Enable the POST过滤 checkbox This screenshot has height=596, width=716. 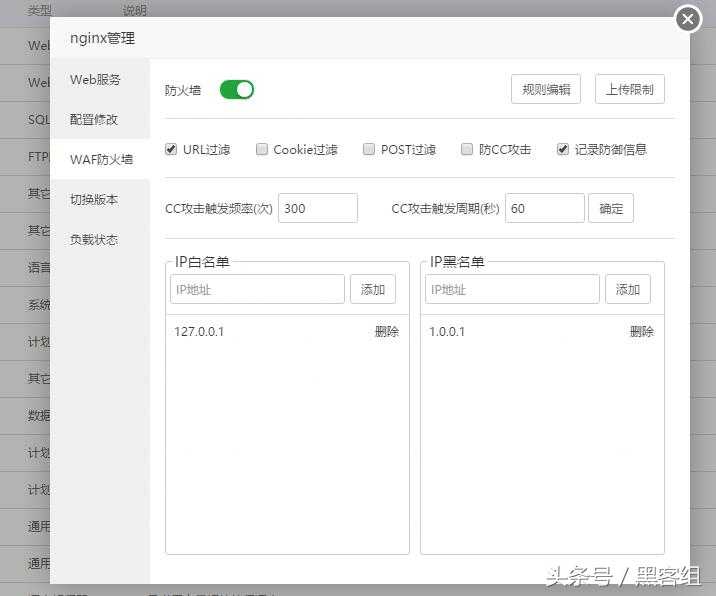coord(369,149)
